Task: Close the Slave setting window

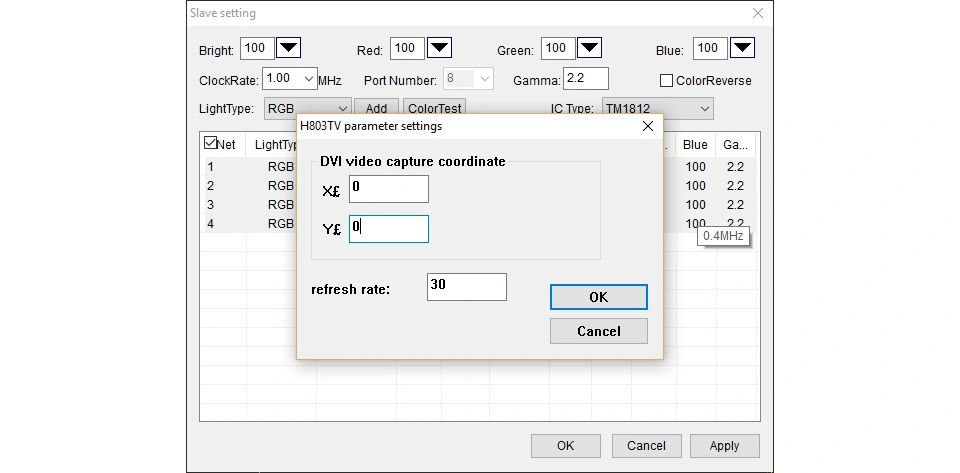Action: (x=758, y=13)
